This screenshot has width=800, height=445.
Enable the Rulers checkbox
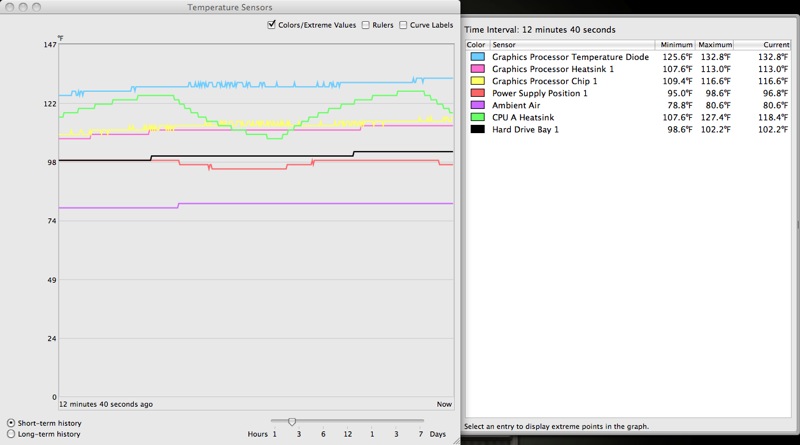click(366, 25)
